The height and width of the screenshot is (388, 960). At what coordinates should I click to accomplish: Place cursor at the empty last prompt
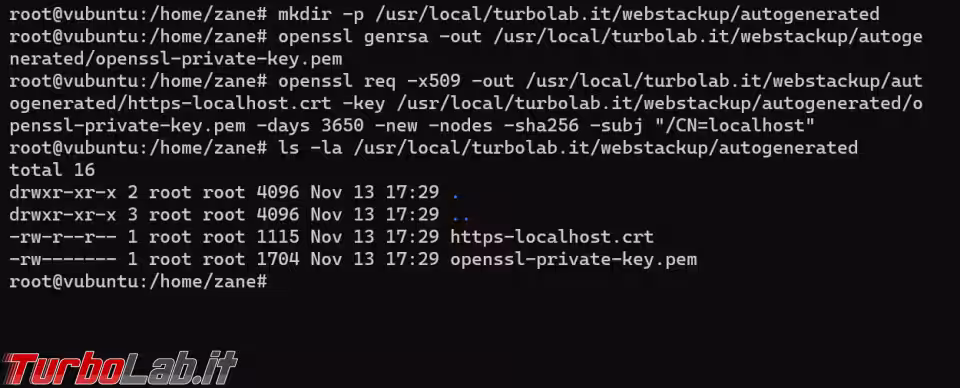click(273, 282)
